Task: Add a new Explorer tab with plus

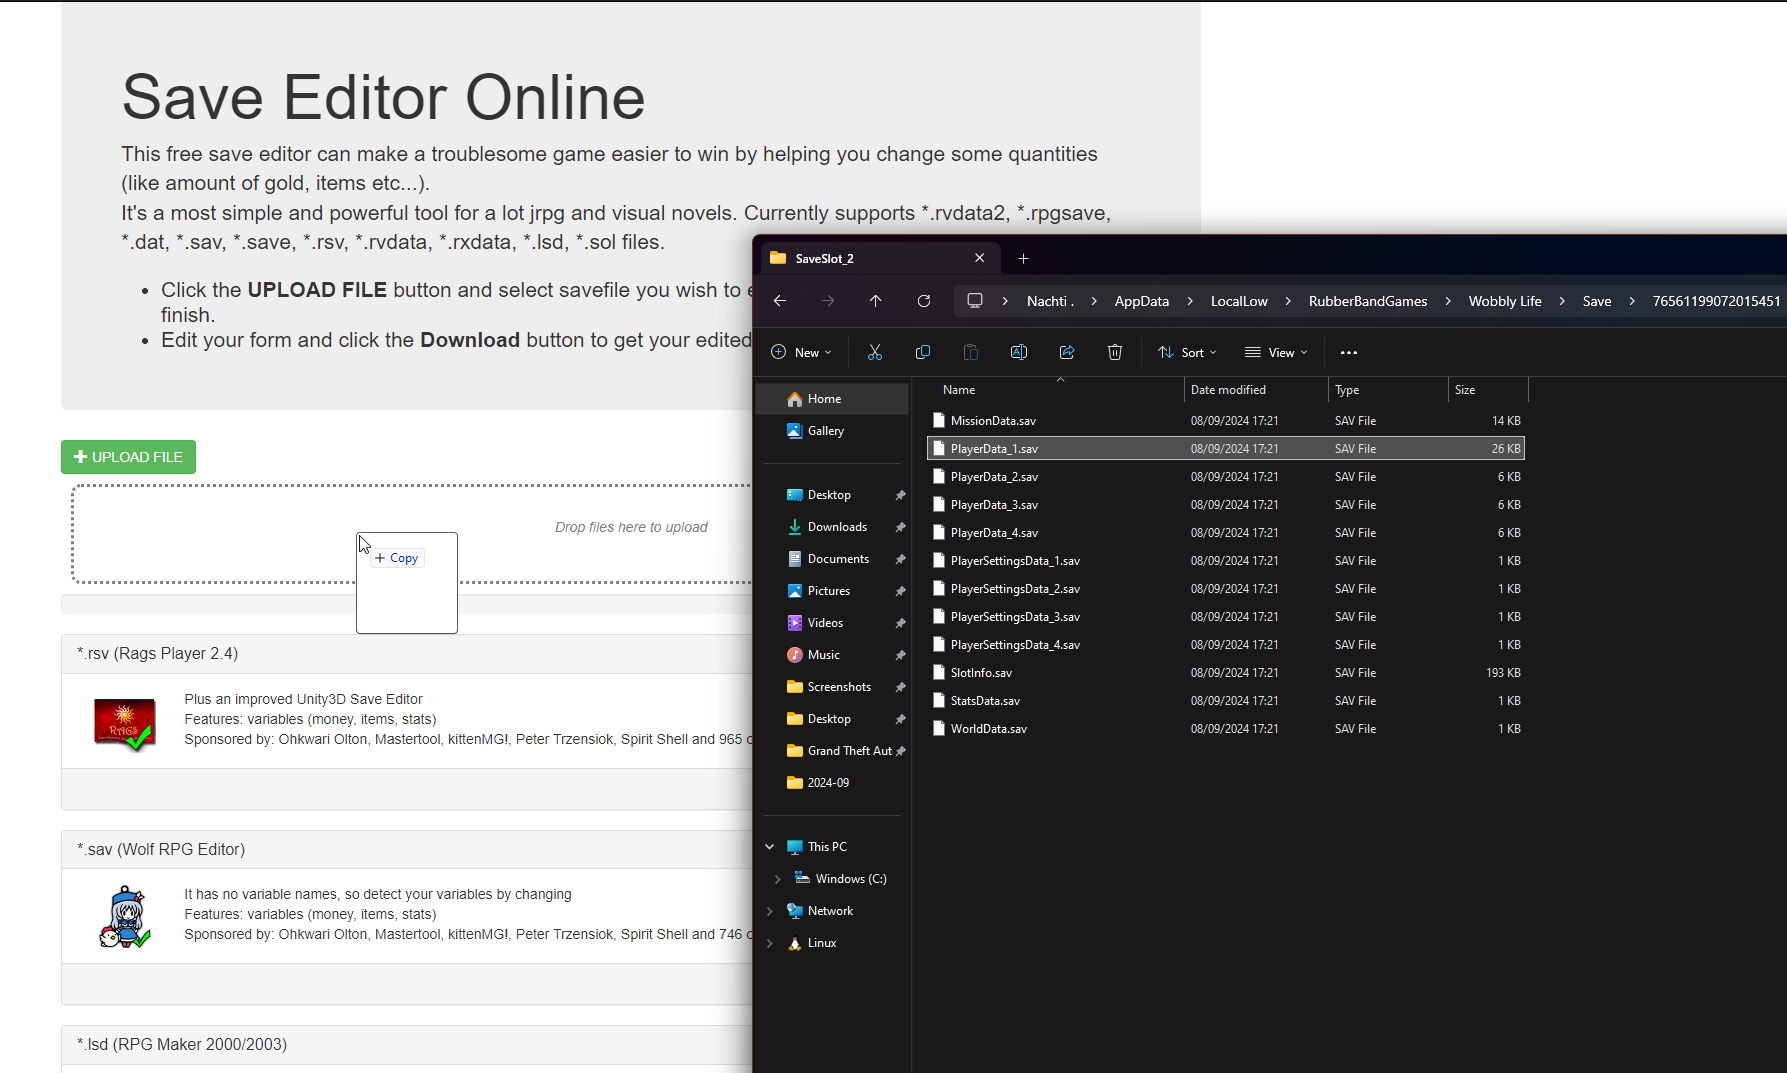Action: [x=1023, y=259]
